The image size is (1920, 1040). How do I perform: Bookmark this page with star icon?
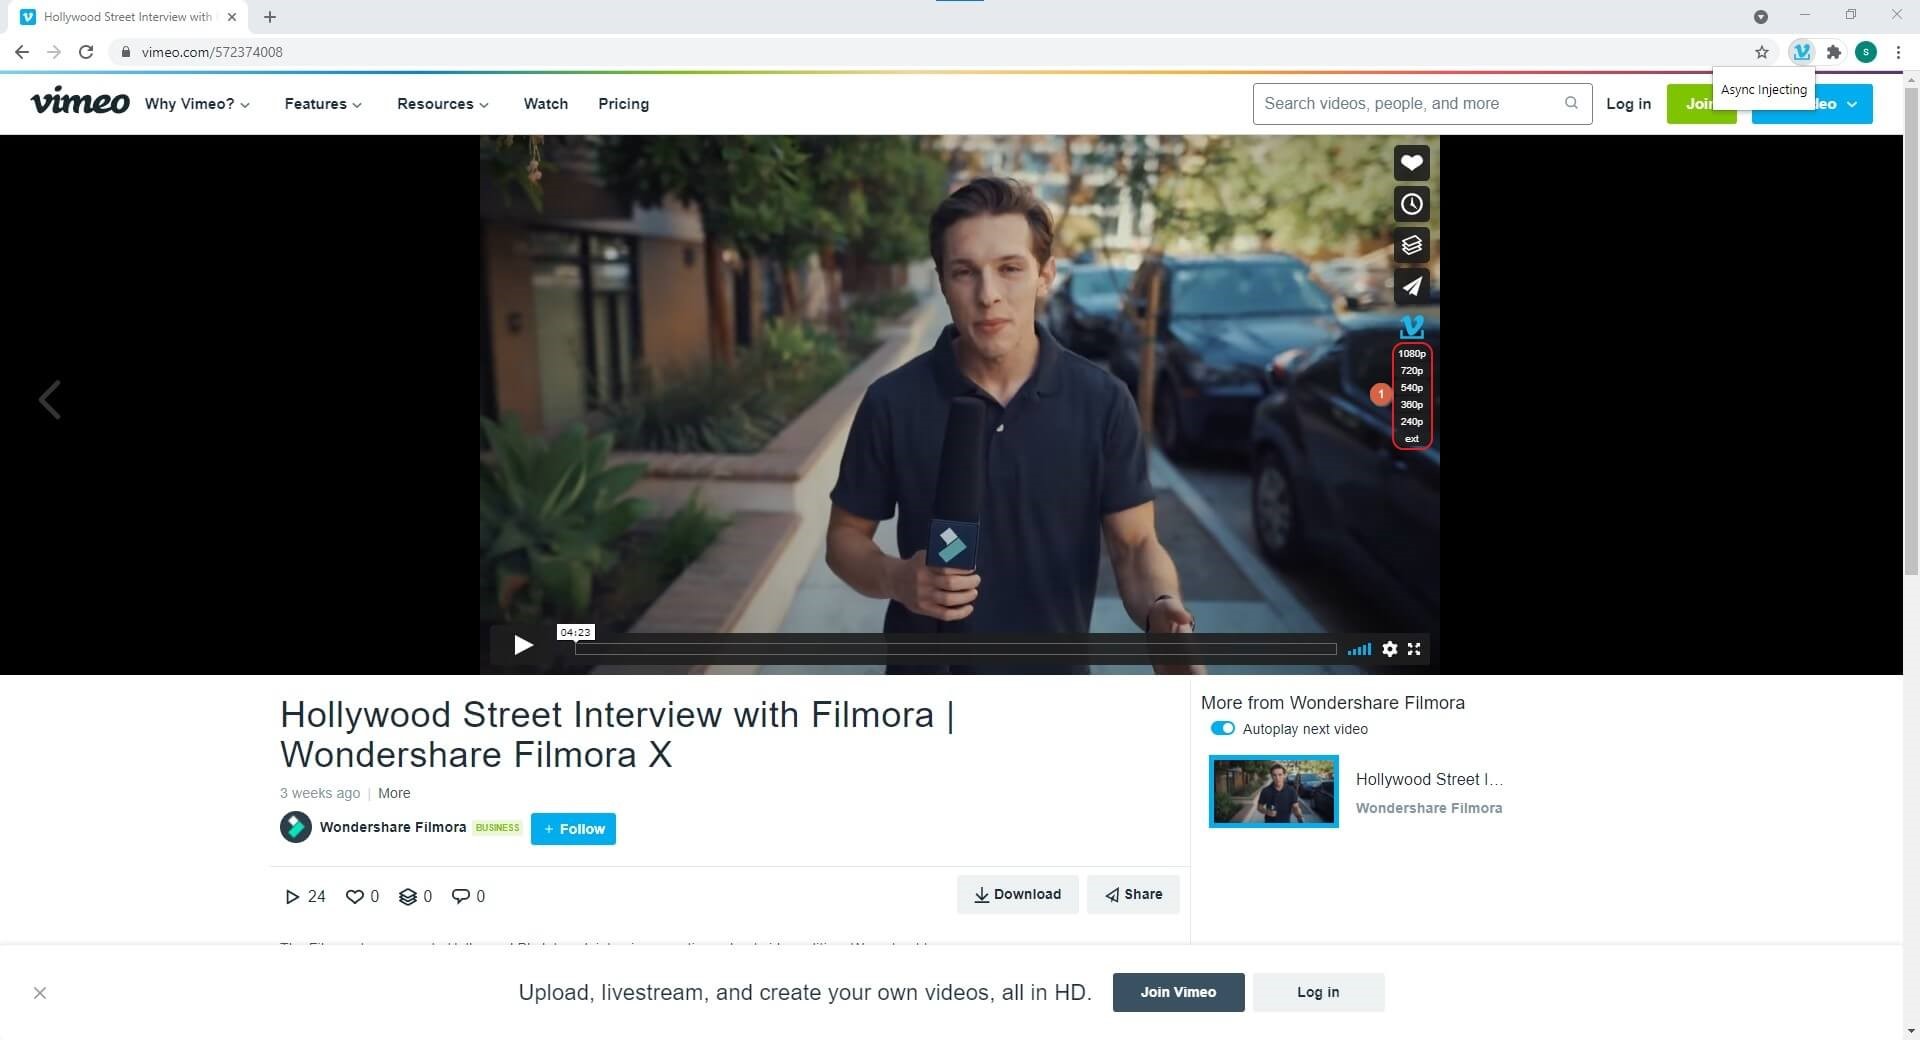[1762, 52]
